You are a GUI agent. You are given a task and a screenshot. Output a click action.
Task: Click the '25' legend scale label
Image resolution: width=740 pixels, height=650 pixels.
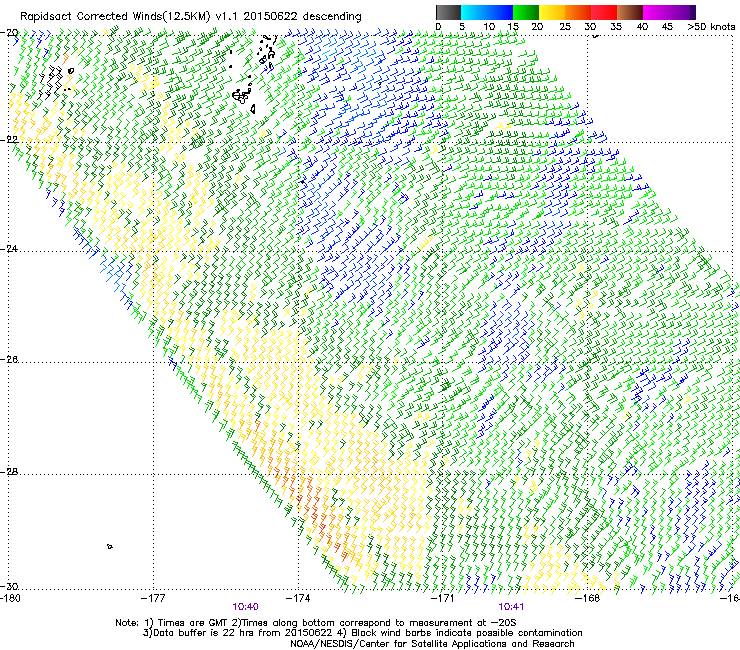pyautogui.click(x=565, y=27)
